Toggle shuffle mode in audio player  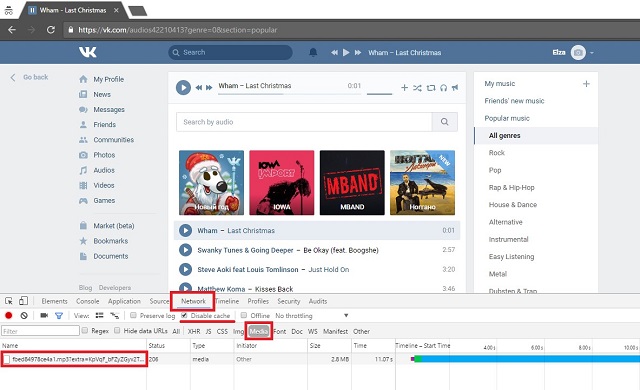point(417,88)
